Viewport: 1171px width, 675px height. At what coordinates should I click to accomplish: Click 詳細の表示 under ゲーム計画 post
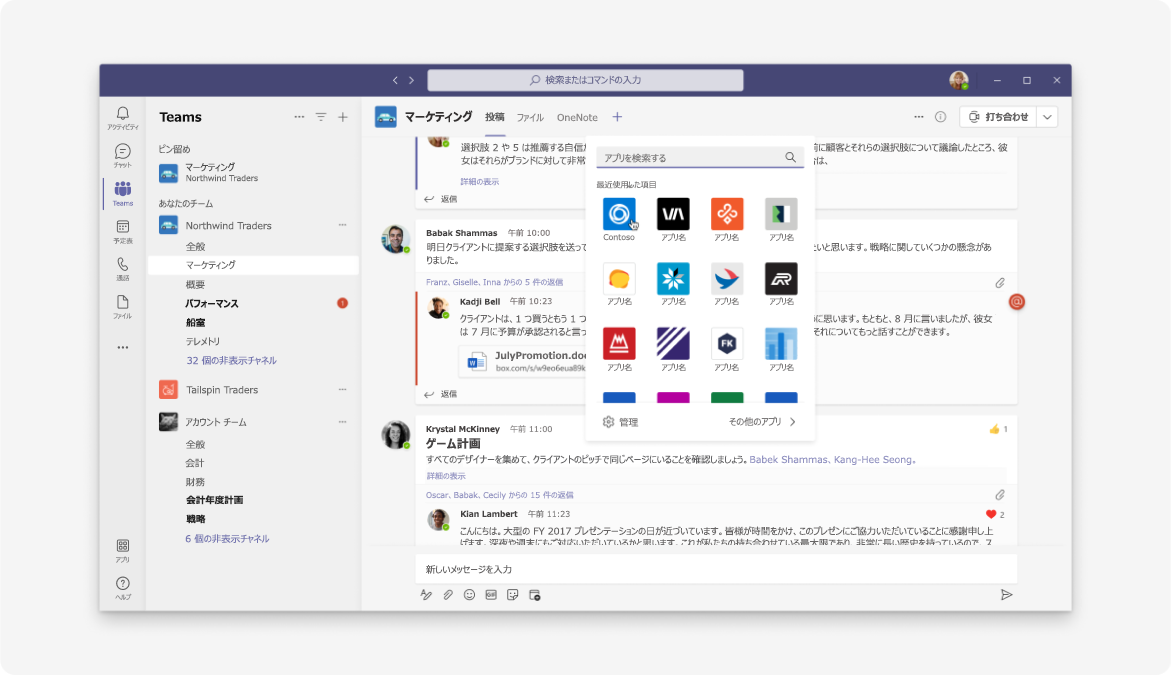(x=446, y=476)
